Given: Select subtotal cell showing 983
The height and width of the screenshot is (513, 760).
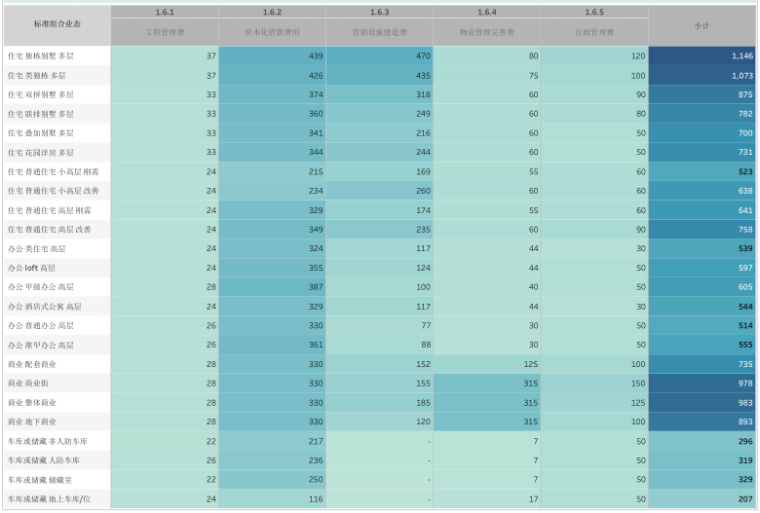Looking at the screenshot, I should point(702,402).
